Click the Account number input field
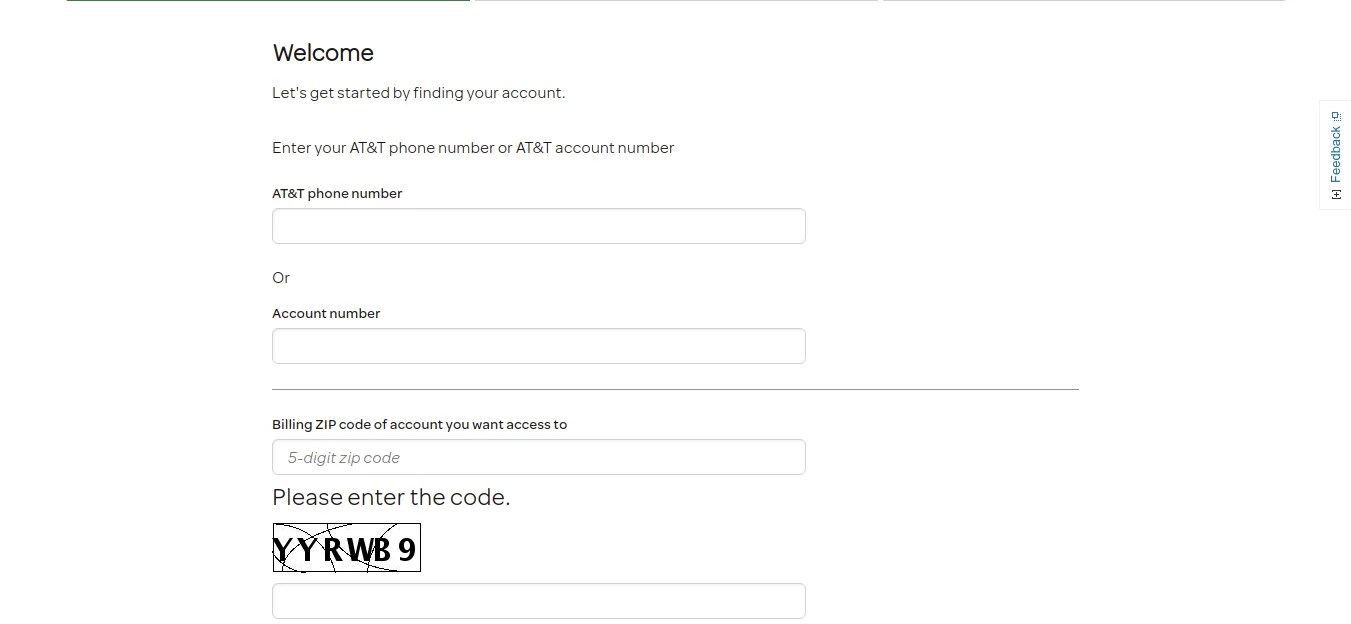 coord(538,346)
